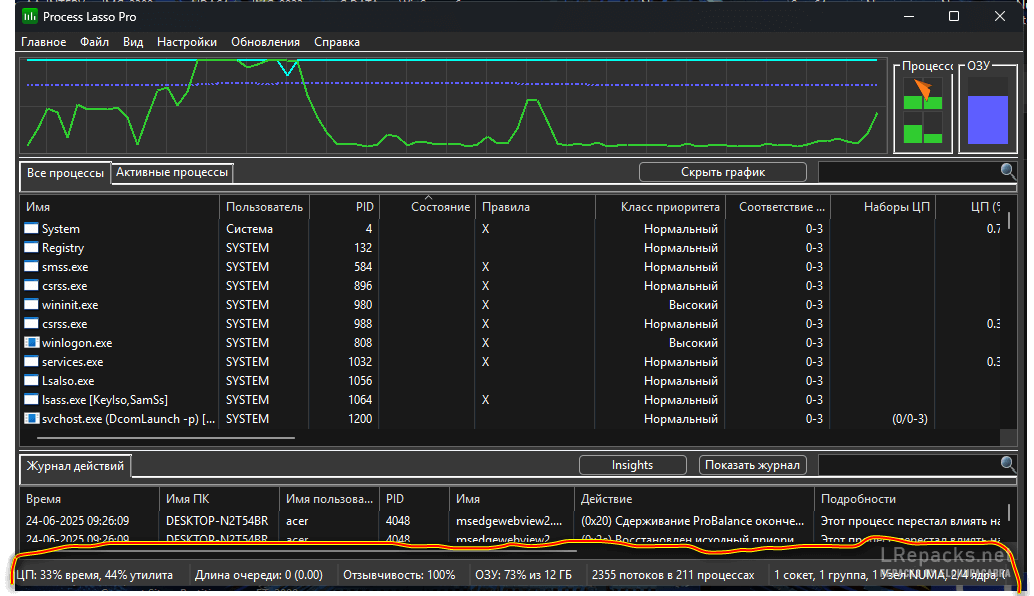The image size is (1034, 596).
Task: Click the Система user cell
Action: (x=249, y=229)
